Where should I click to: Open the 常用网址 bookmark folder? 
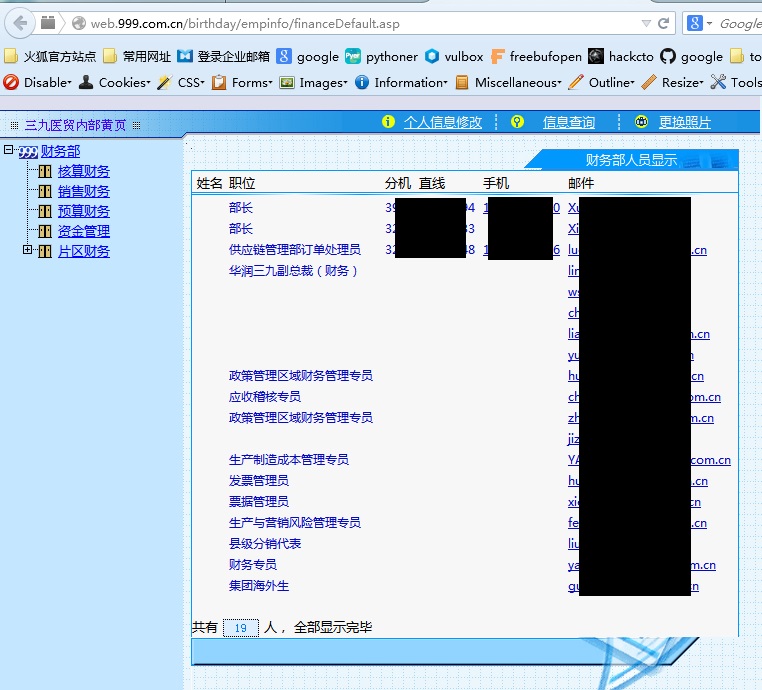(137, 57)
